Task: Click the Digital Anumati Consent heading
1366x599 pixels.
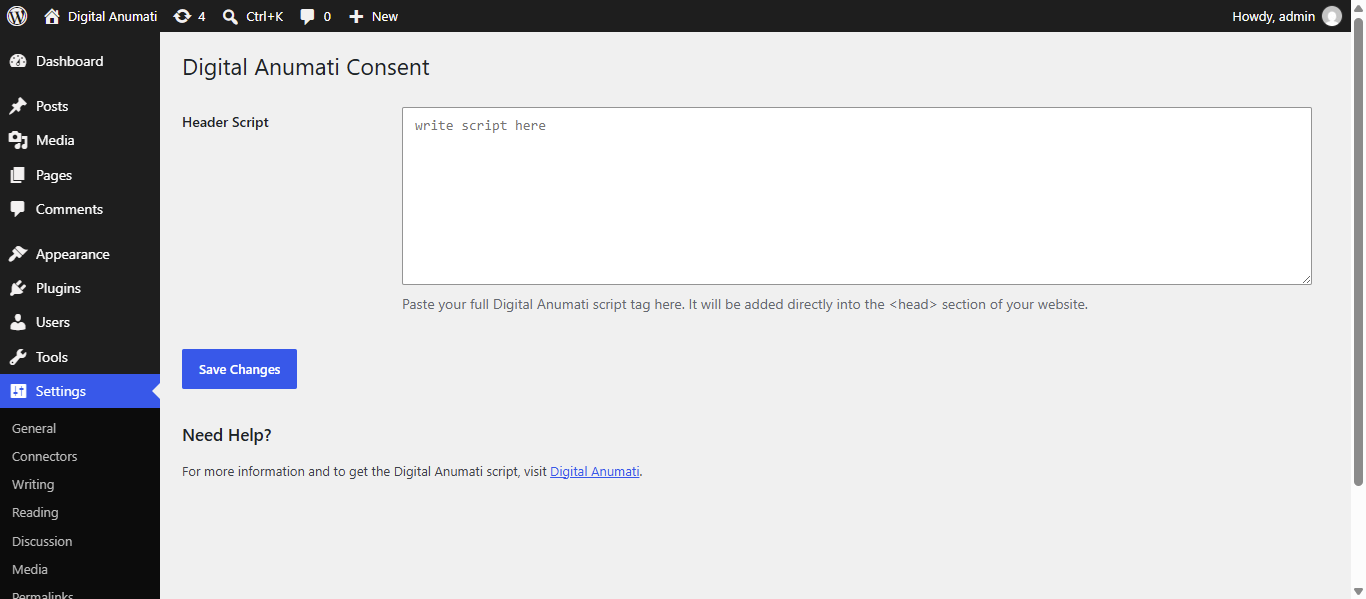Action: tap(305, 67)
